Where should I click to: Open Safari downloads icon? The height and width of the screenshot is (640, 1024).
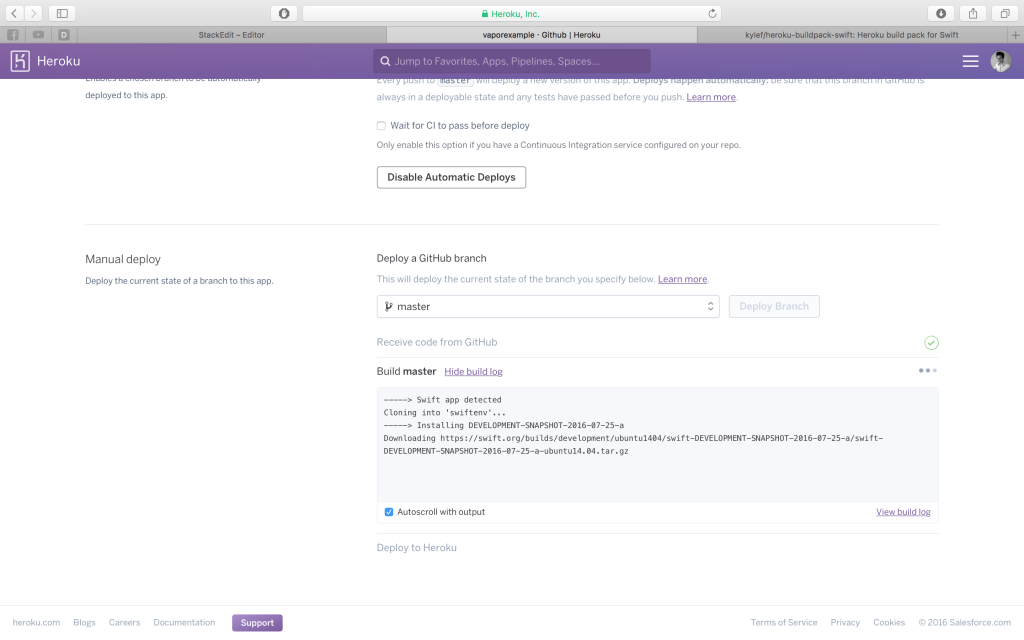941,13
